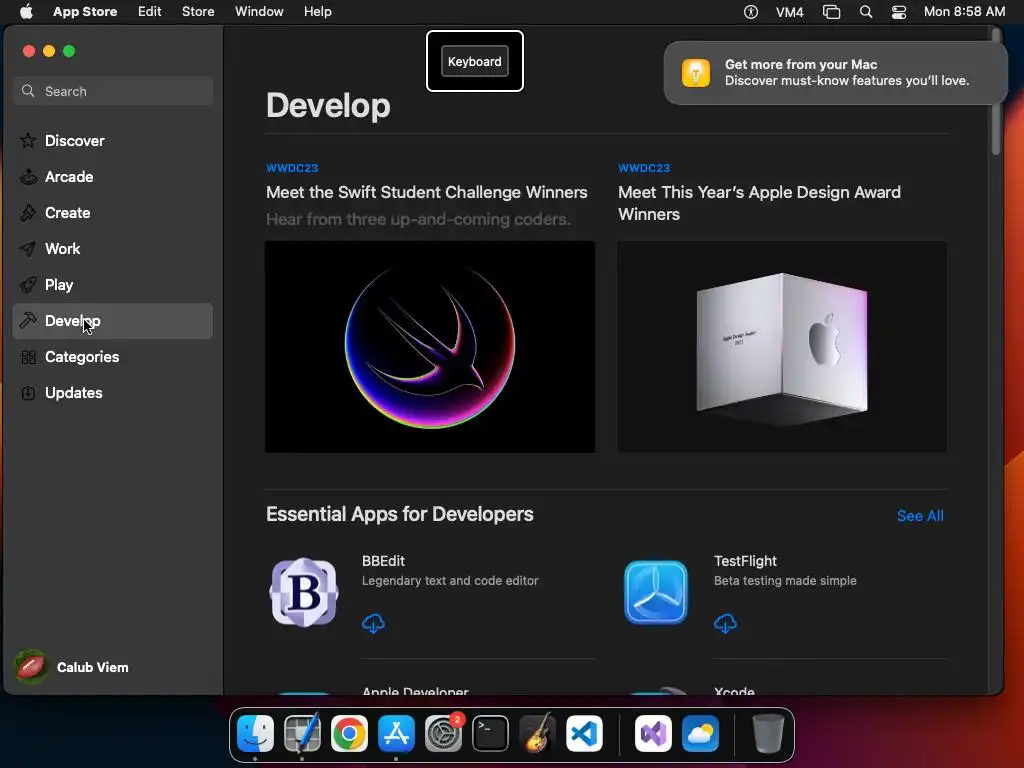
Task: Click the TestFlight app icon
Action: point(656,592)
